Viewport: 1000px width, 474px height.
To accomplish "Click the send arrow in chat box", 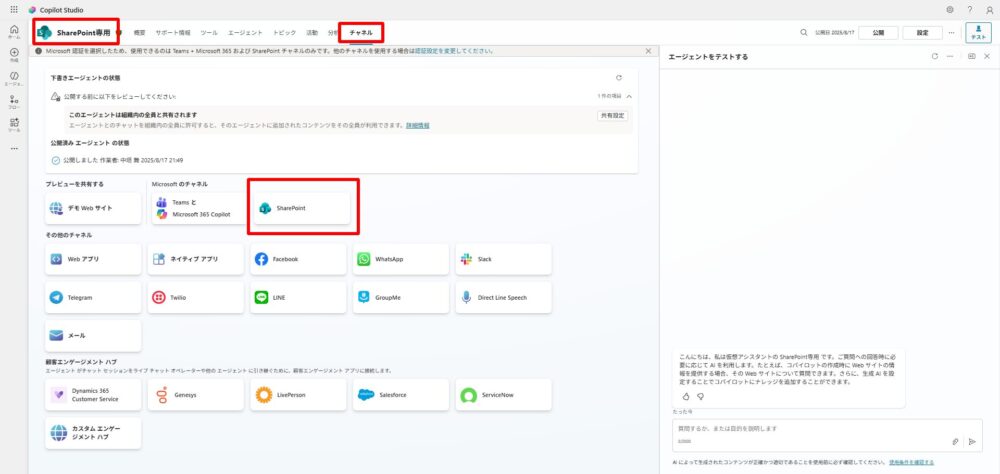I will click(x=971, y=441).
